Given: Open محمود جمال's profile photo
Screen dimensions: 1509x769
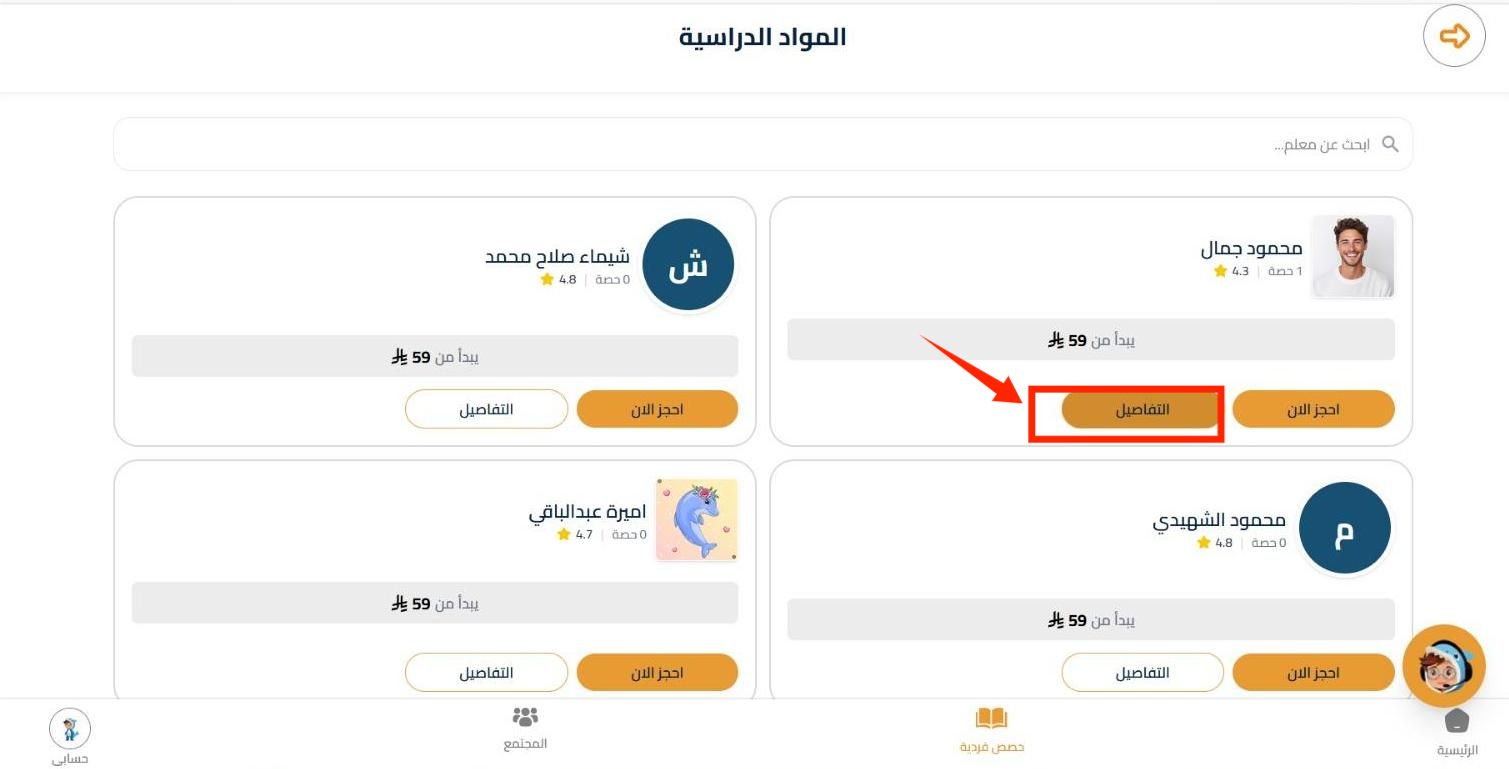Looking at the screenshot, I should click(x=1353, y=256).
